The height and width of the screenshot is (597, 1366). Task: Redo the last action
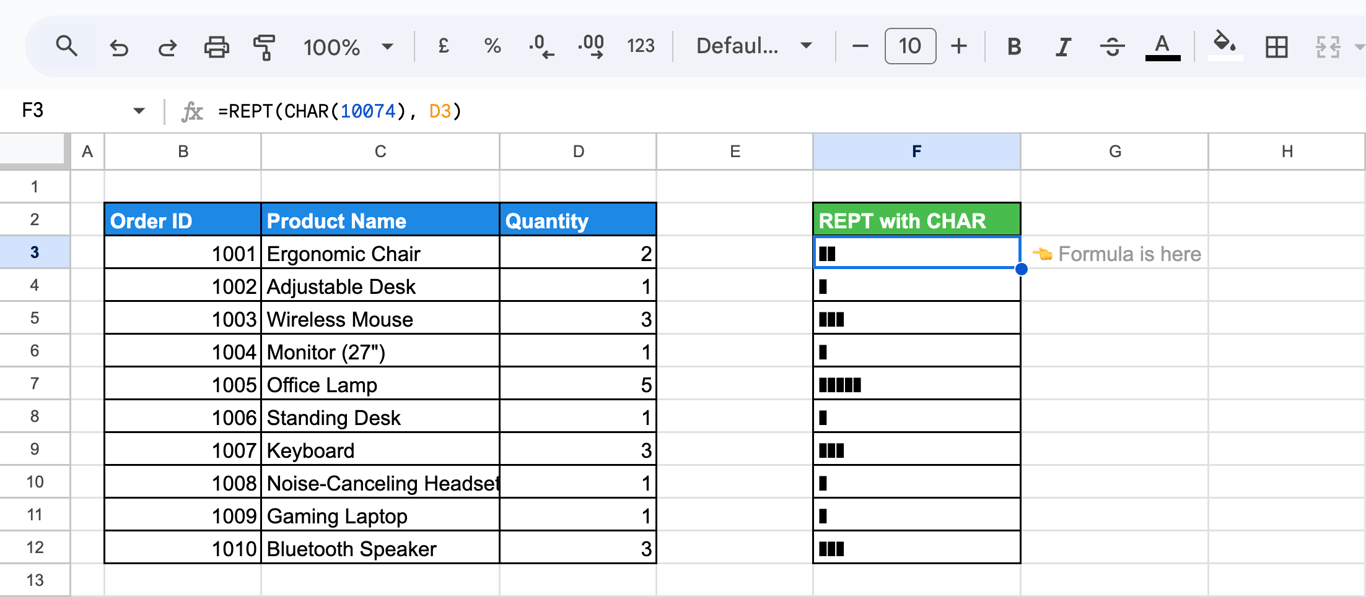tap(167, 47)
